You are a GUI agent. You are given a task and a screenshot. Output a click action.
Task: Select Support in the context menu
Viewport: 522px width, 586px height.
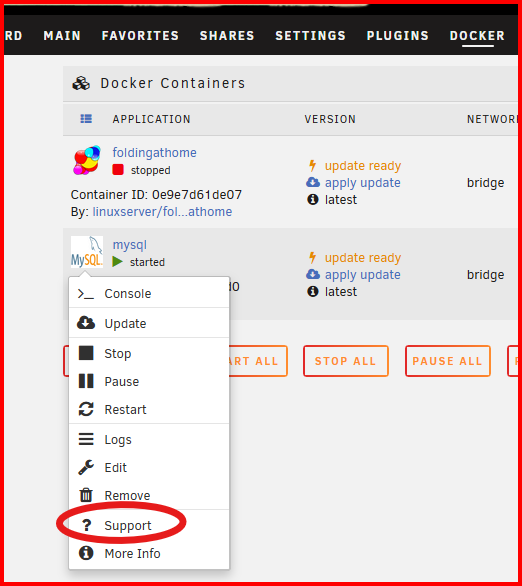149,525
